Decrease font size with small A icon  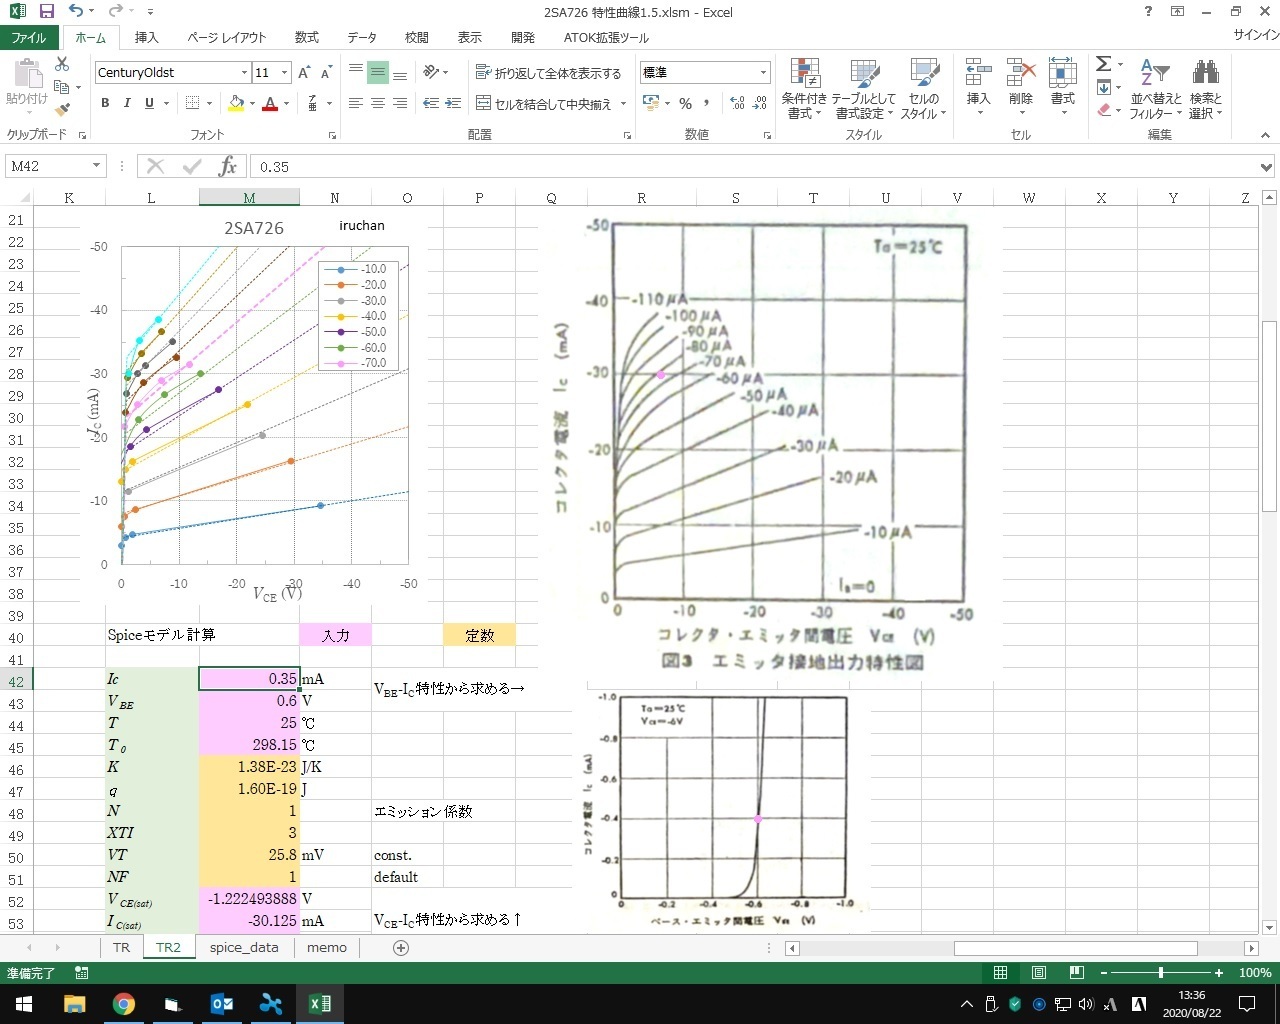(327, 73)
